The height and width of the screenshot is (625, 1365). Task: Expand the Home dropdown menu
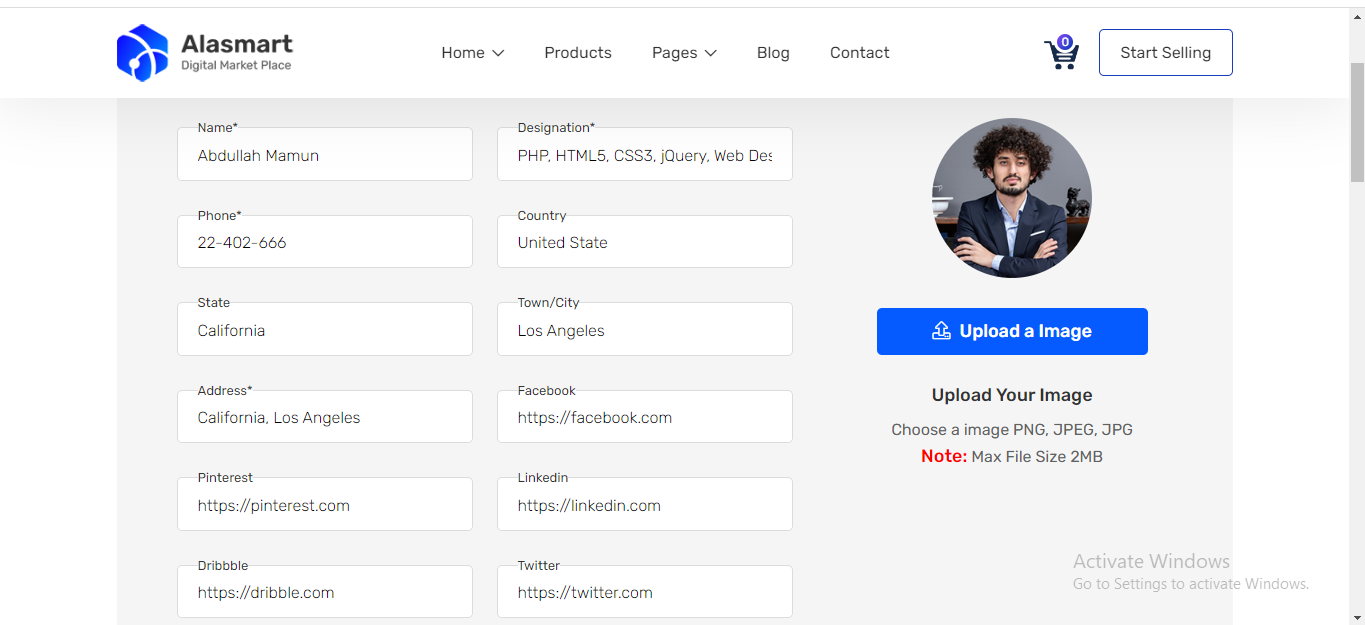[x=472, y=53]
